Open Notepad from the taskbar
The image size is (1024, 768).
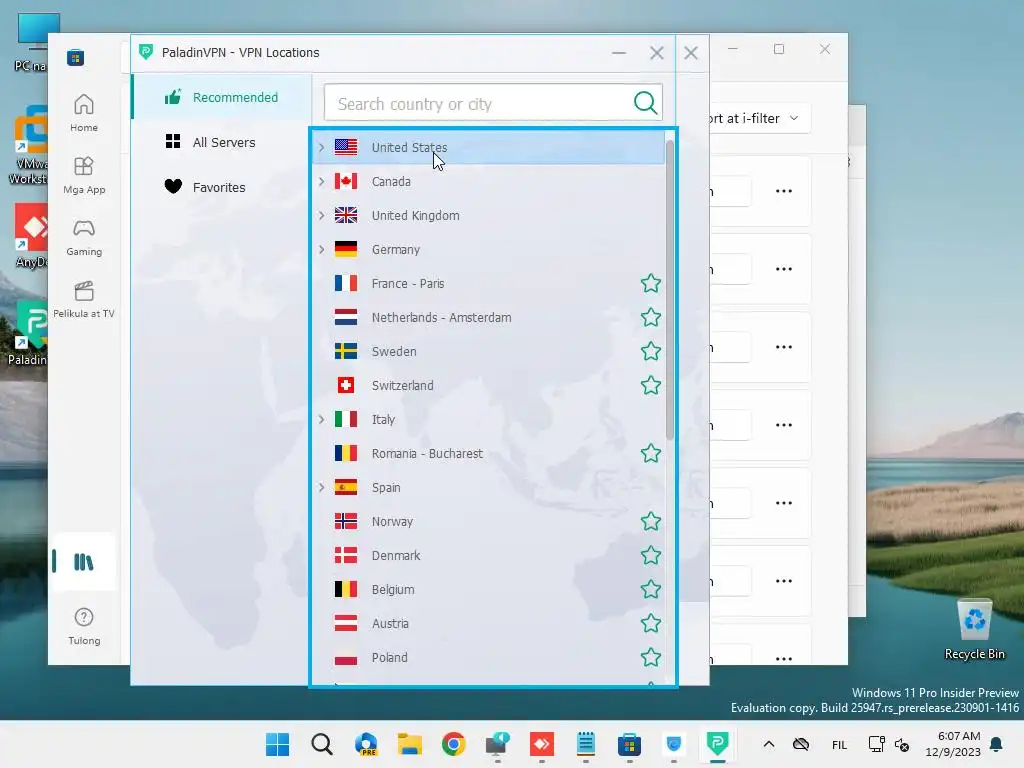(585, 744)
